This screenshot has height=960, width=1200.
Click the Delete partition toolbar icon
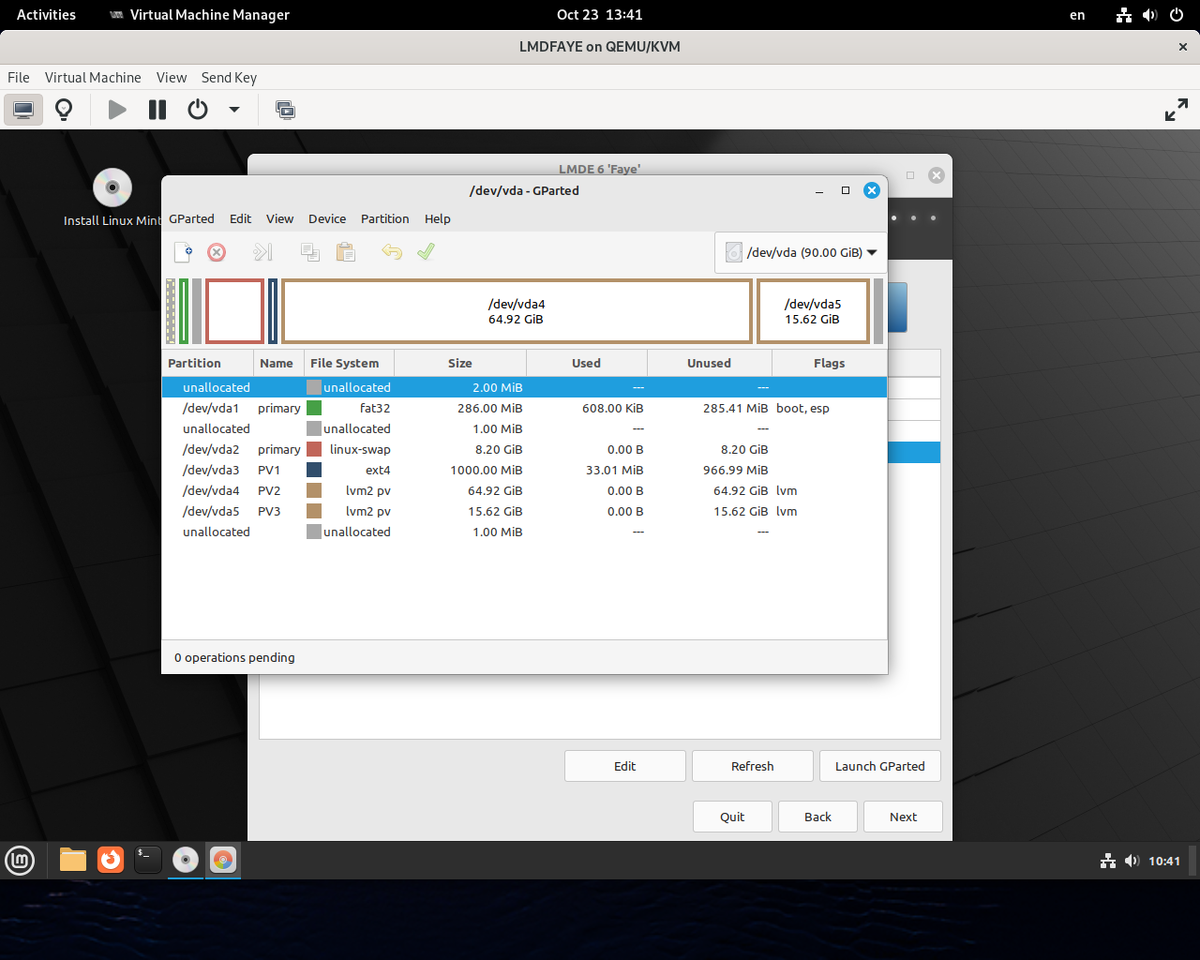216,252
